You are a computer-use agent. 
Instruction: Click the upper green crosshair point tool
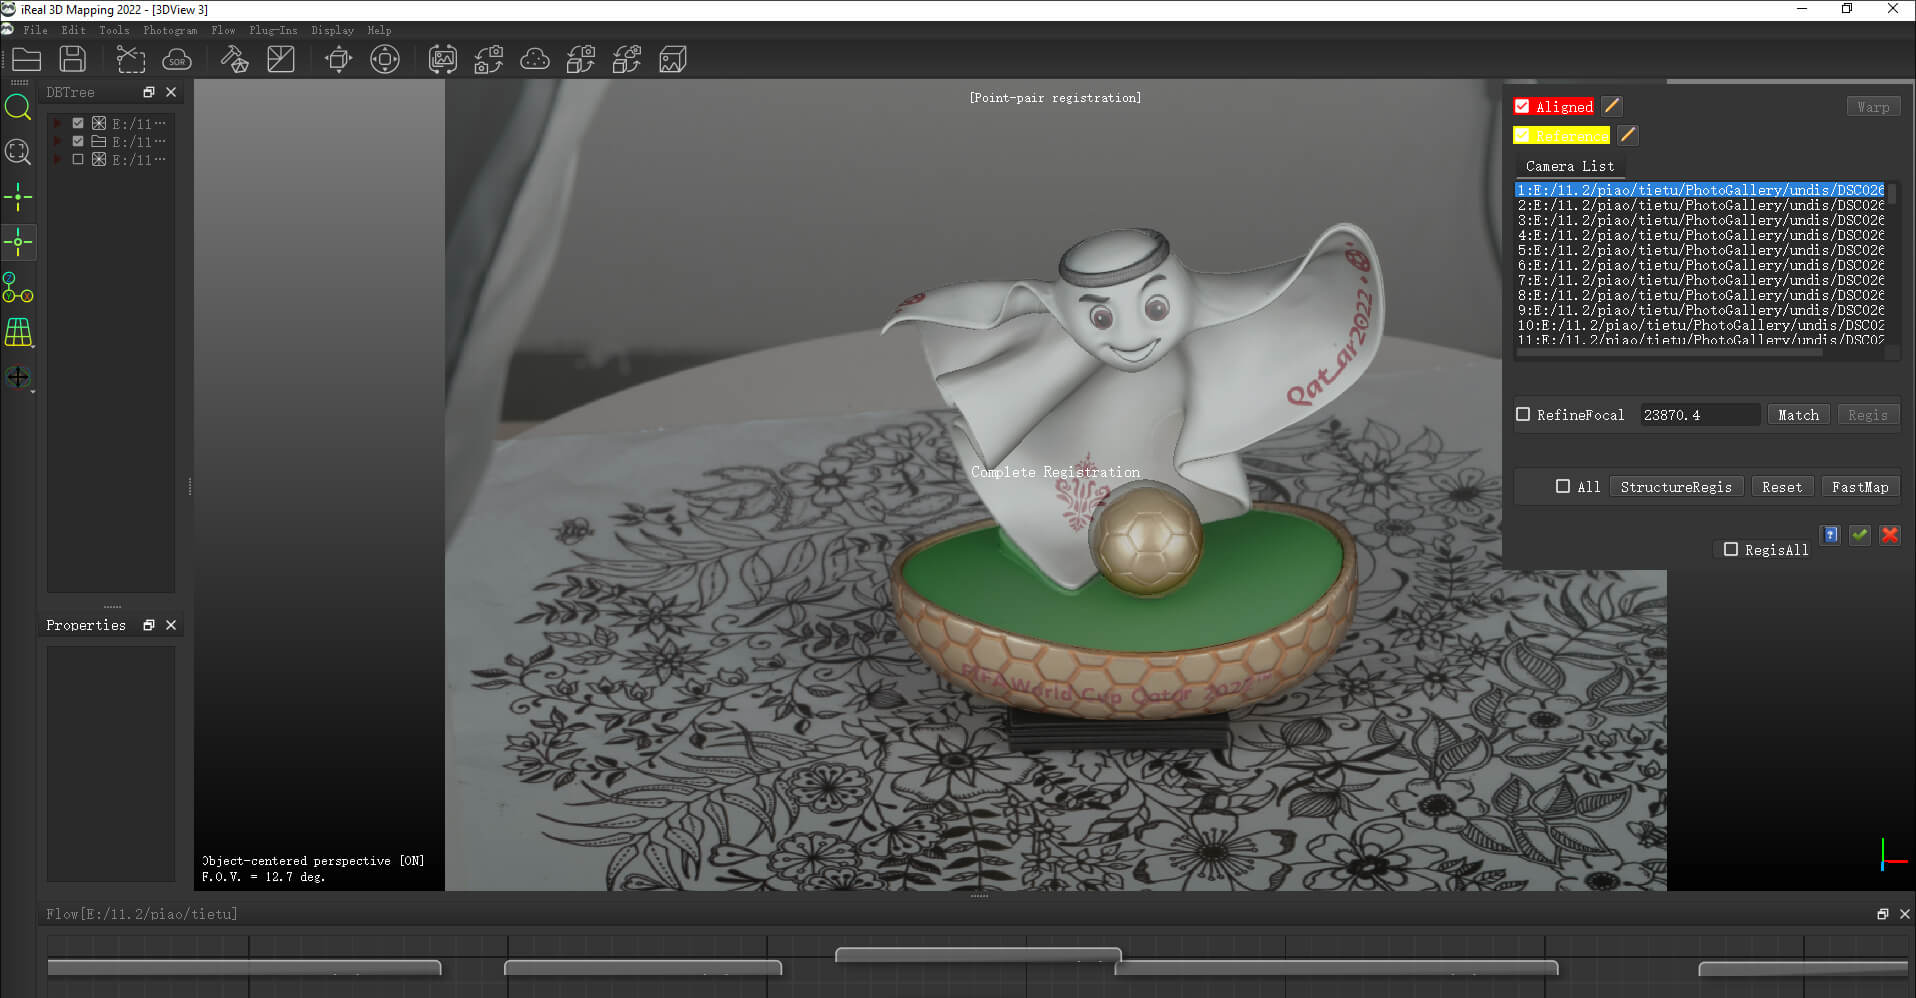18,197
